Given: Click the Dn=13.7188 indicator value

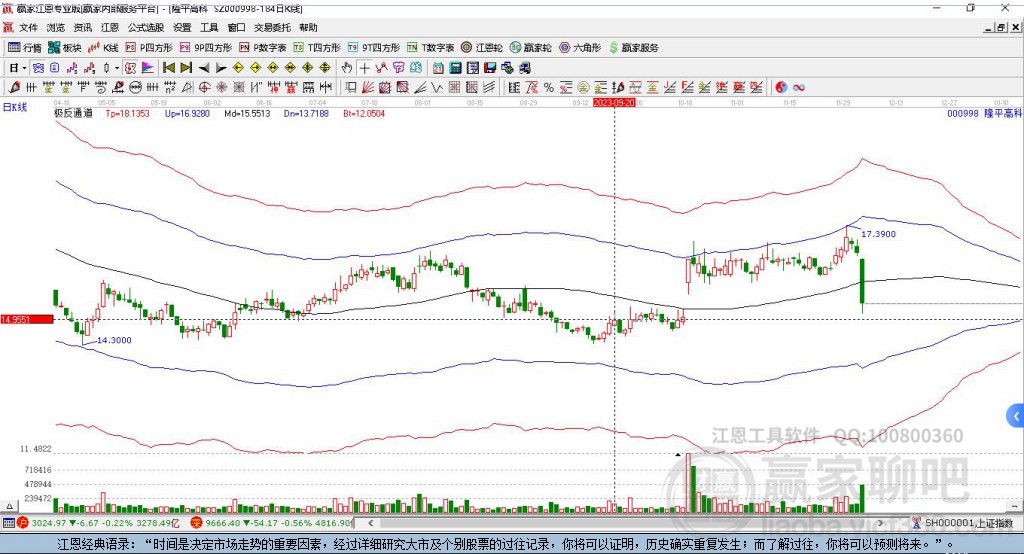Looking at the screenshot, I should [x=306, y=113].
